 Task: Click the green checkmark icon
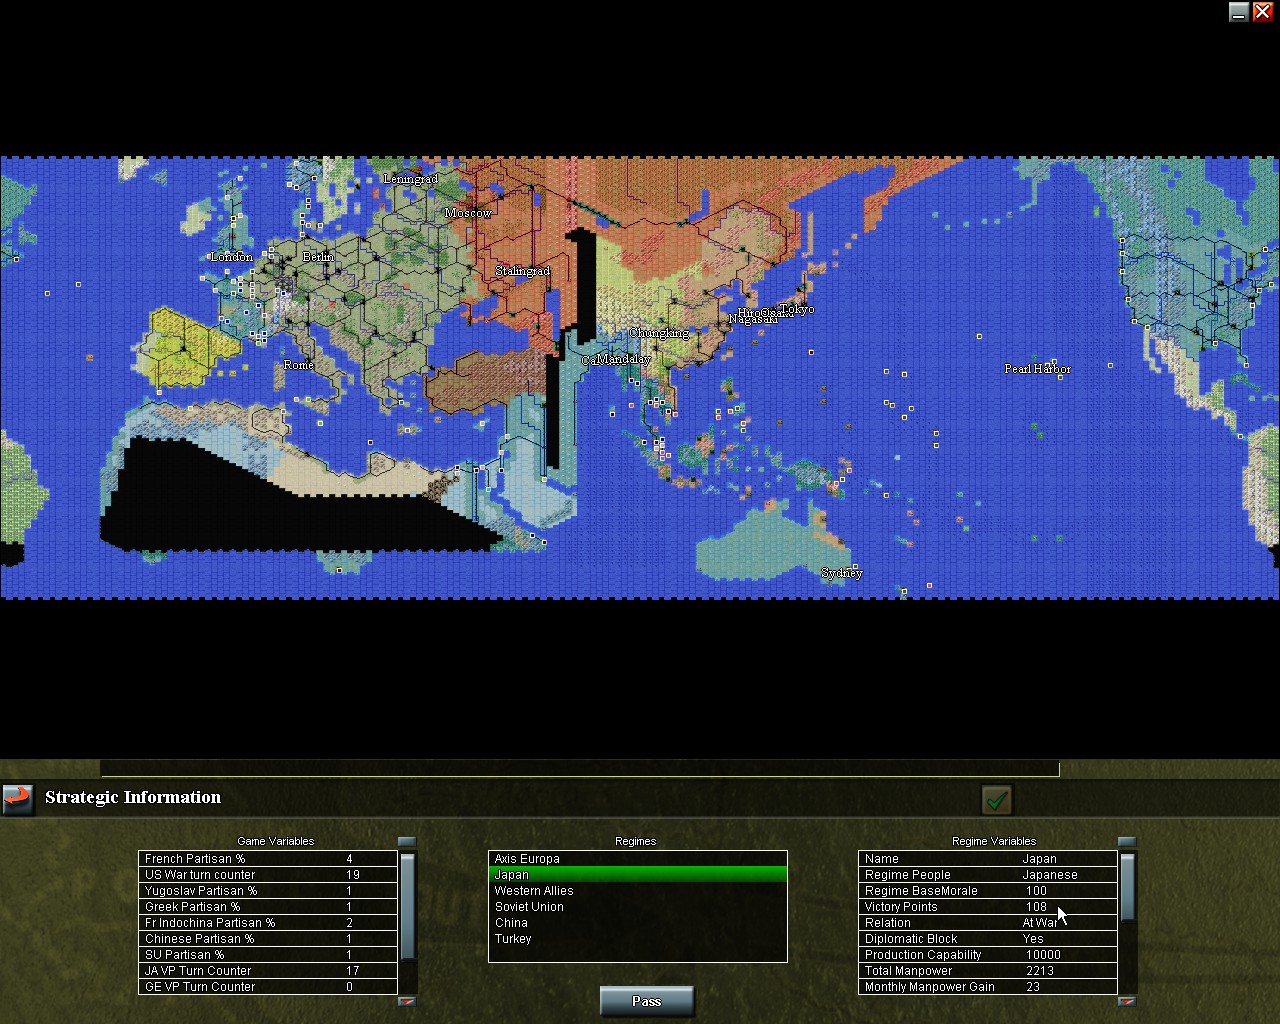pos(997,799)
